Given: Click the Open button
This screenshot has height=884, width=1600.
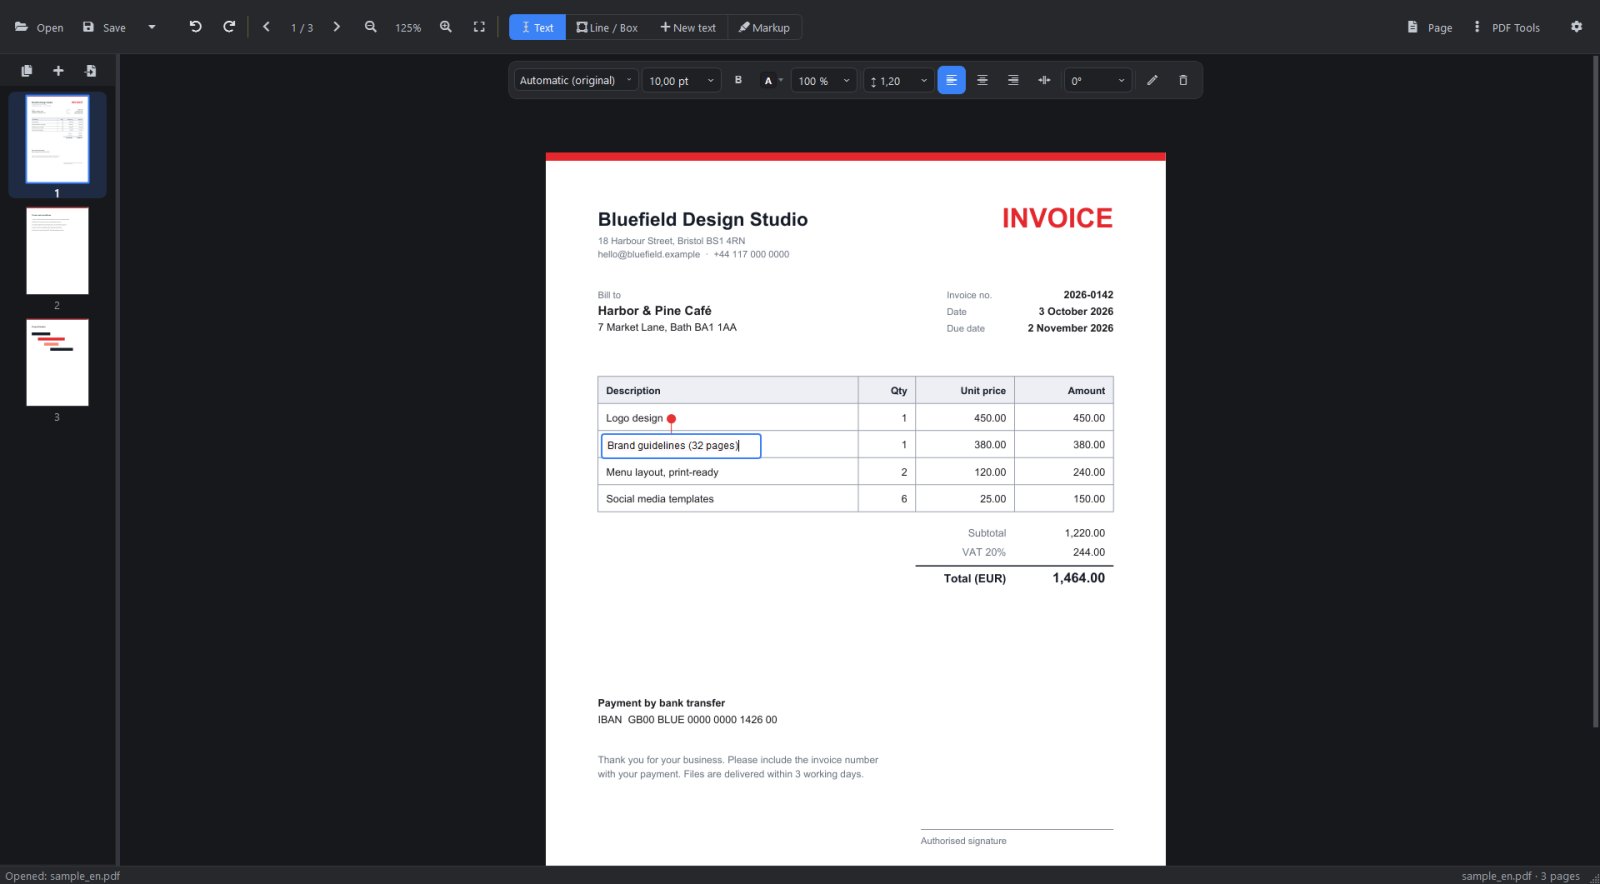Looking at the screenshot, I should [x=39, y=27].
